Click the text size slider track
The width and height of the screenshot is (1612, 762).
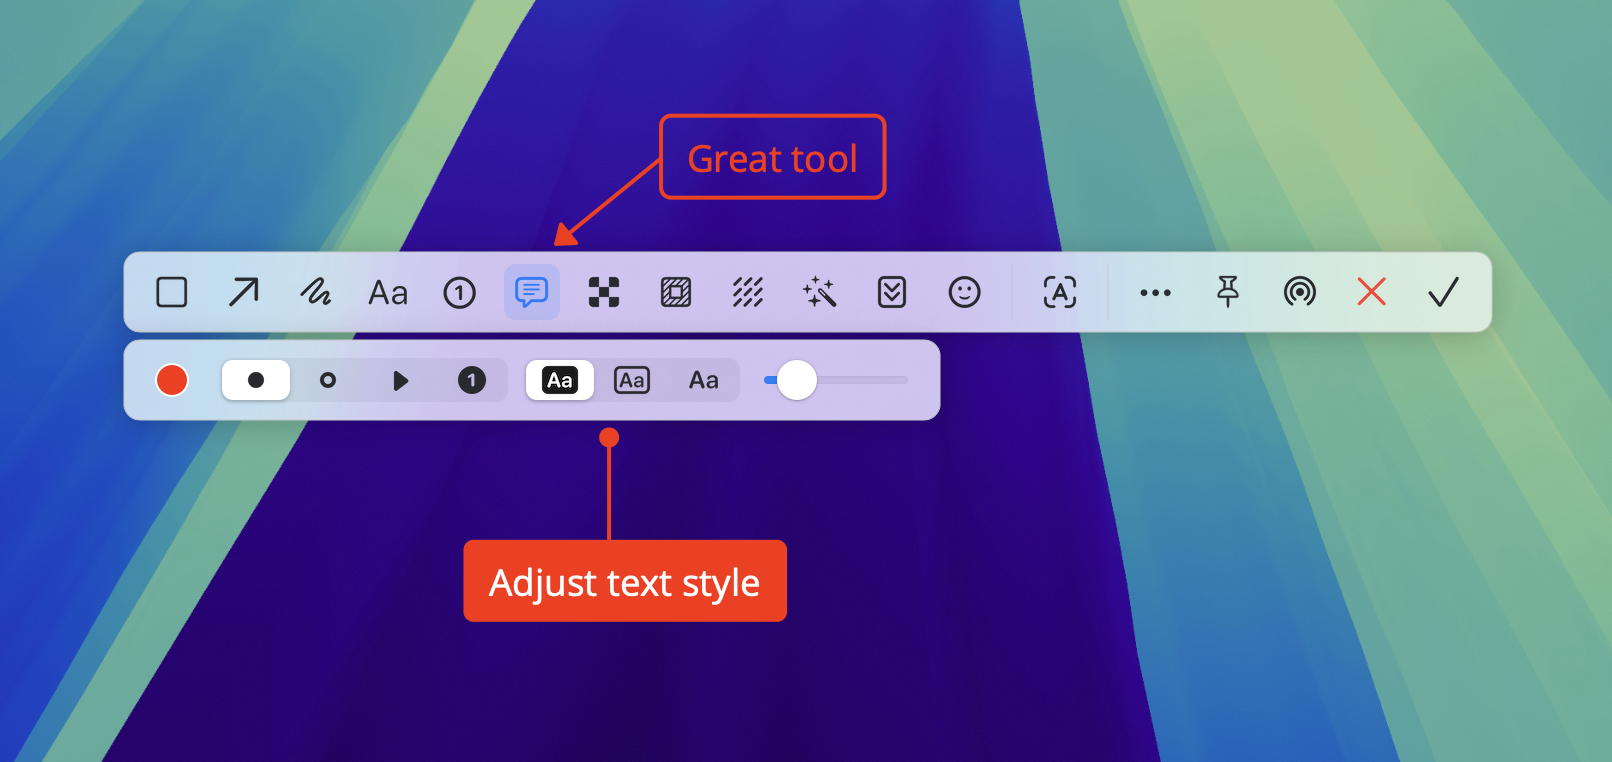(836, 380)
